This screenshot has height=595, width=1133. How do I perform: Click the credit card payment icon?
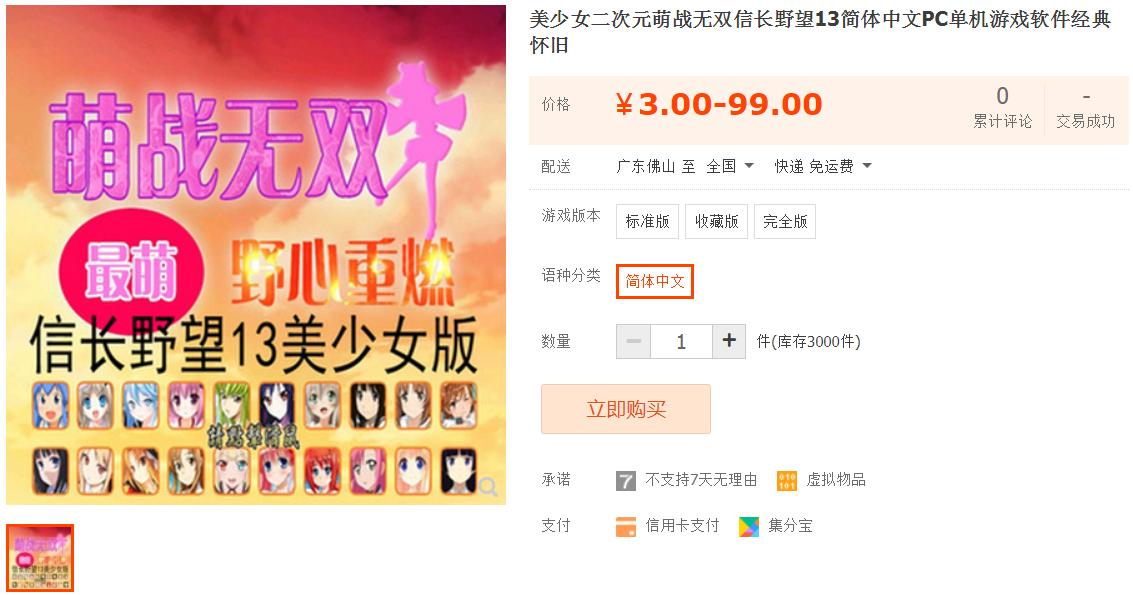pos(626,527)
